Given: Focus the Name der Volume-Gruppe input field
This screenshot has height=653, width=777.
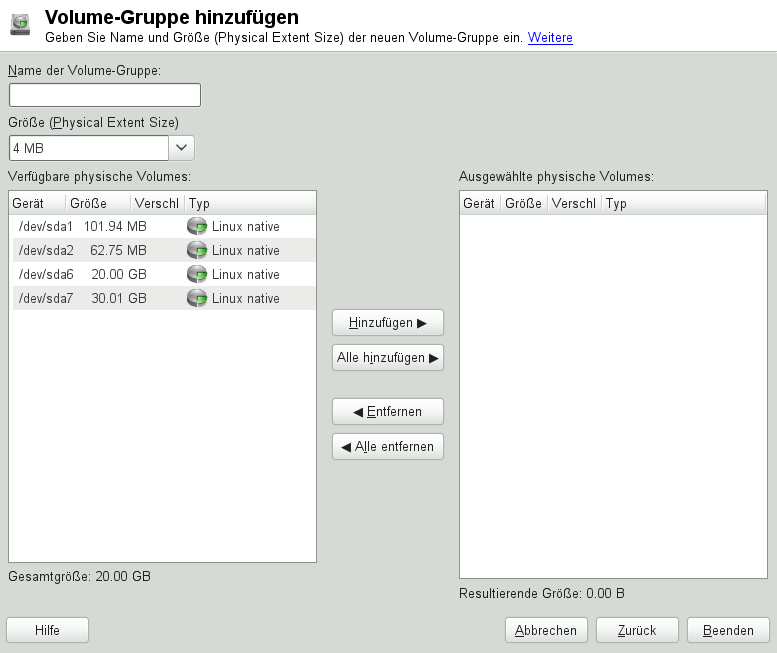Looking at the screenshot, I should [105, 95].
